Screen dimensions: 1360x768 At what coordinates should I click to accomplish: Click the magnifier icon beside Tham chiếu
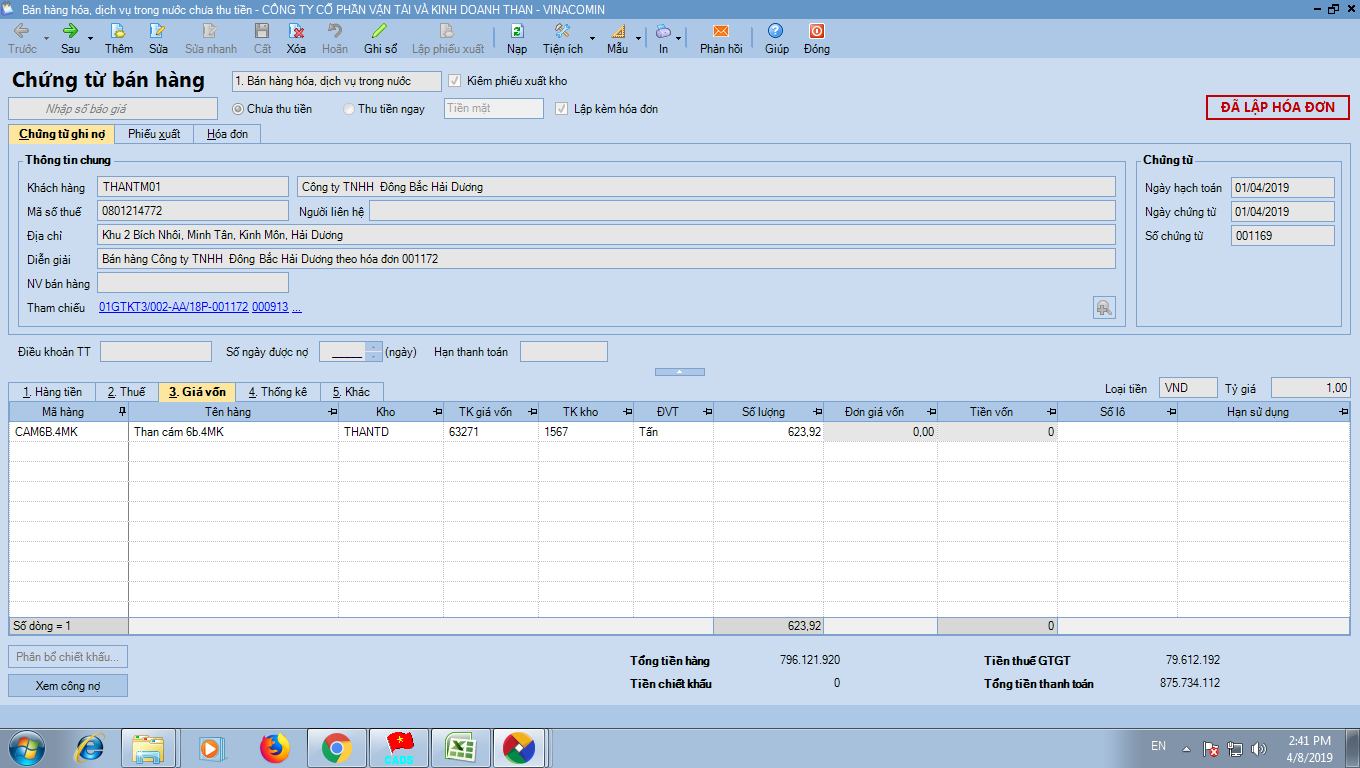point(1103,308)
